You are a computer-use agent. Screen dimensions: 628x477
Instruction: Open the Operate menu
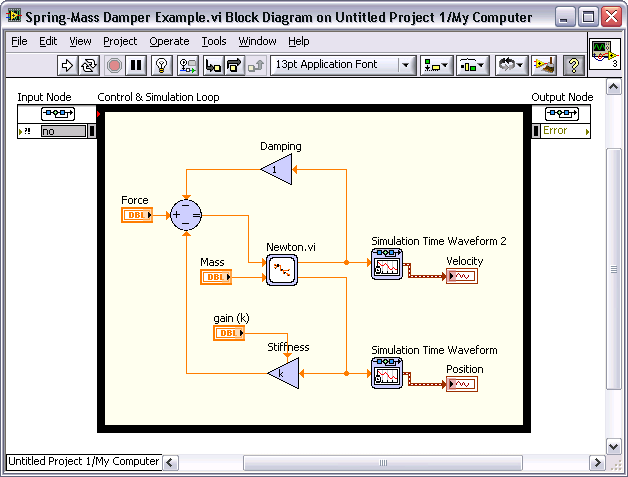pos(169,41)
